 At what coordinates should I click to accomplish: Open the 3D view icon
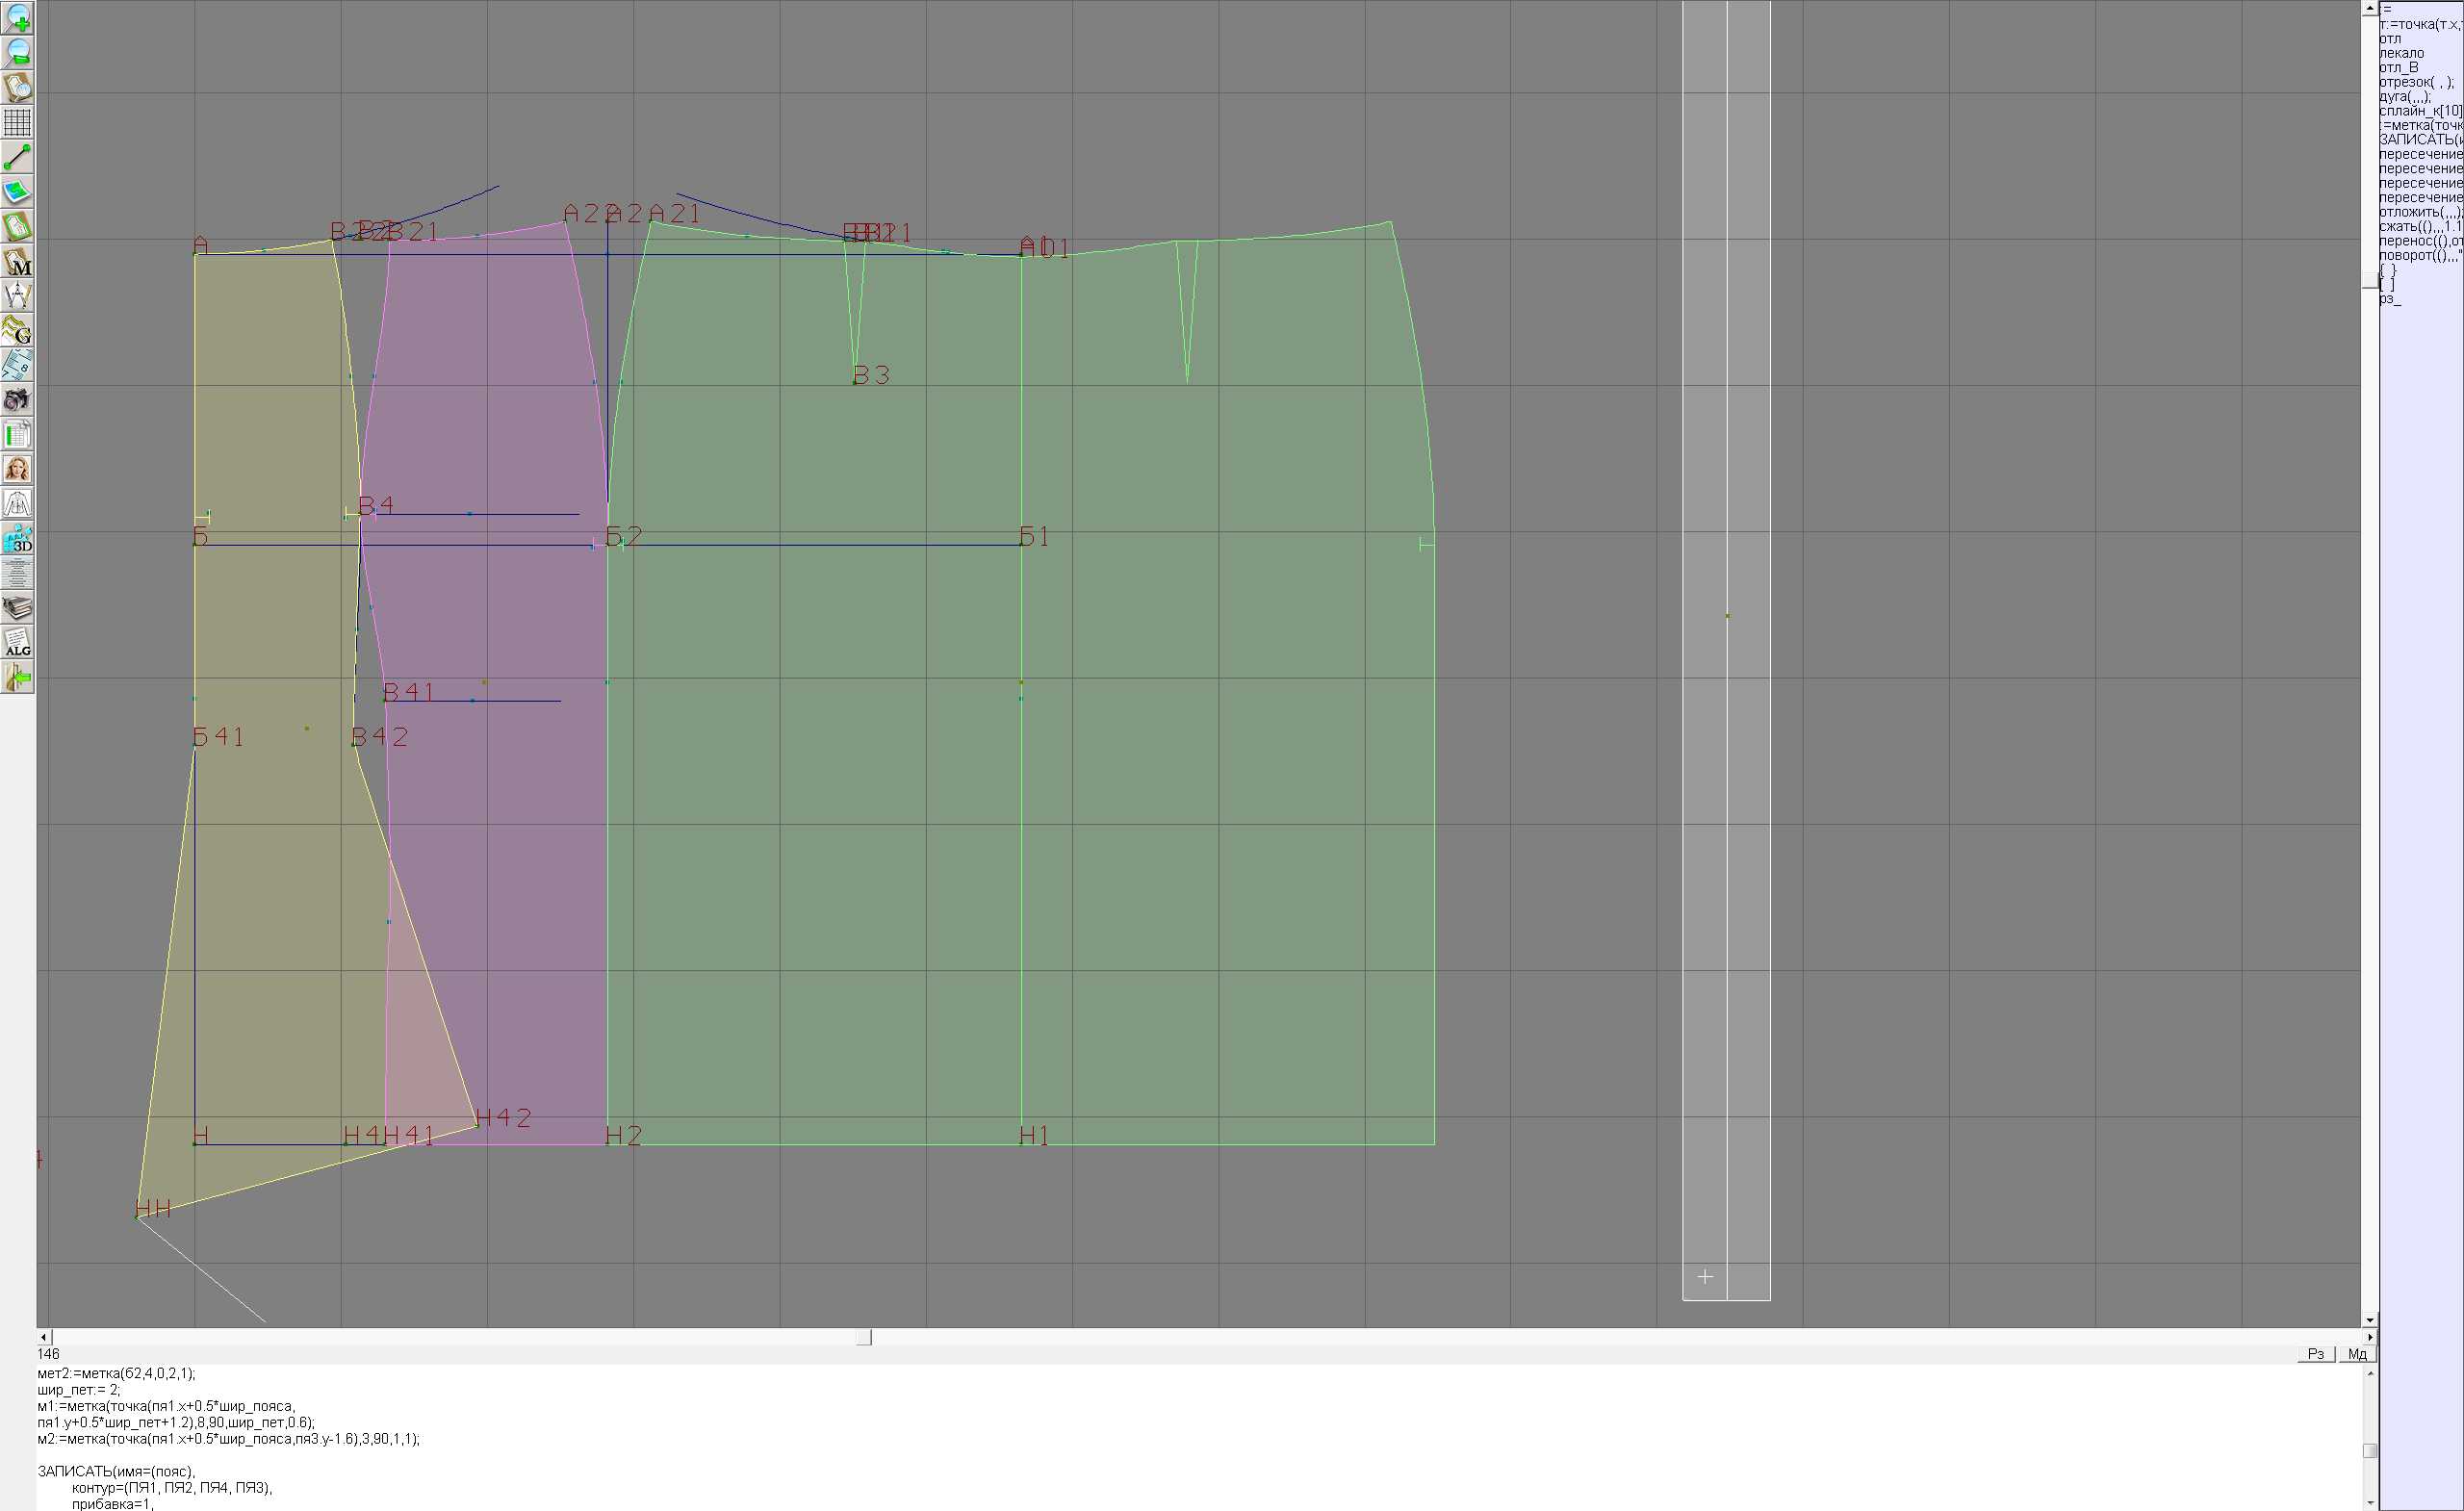pyautogui.click(x=17, y=538)
